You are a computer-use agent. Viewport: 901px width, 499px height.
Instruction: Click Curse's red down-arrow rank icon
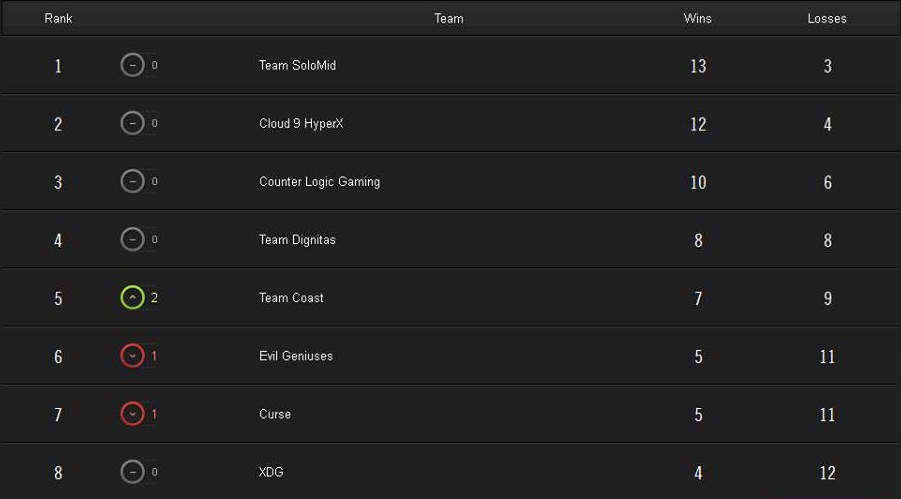pyautogui.click(x=132, y=414)
